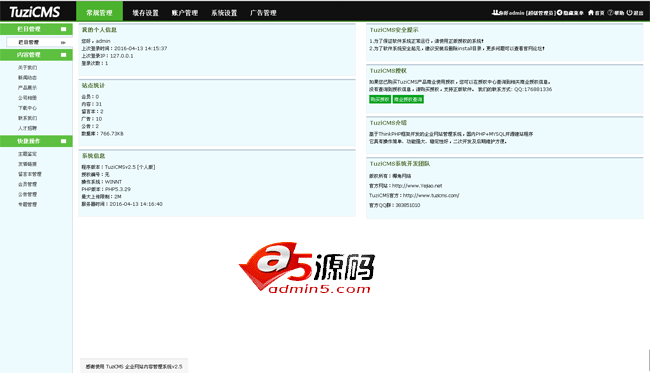Open 下载中心 in the sidebar
Viewport: 650px width, 373px height.
click(27, 108)
